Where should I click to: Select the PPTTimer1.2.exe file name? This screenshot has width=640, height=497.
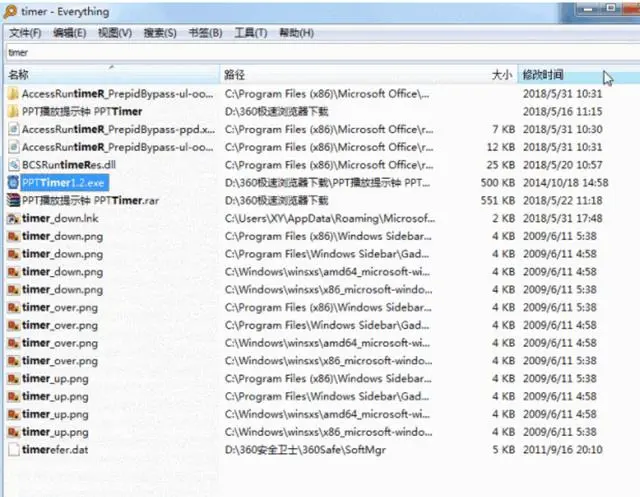pos(63,183)
